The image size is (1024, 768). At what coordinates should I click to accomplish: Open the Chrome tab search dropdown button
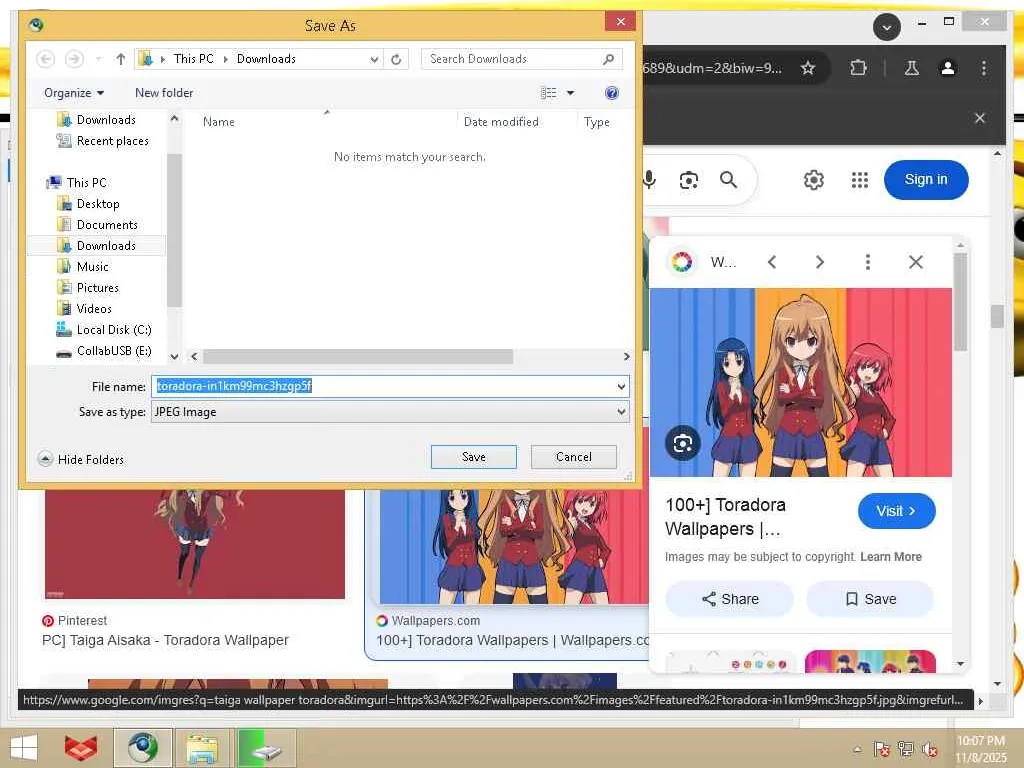point(886,27)
